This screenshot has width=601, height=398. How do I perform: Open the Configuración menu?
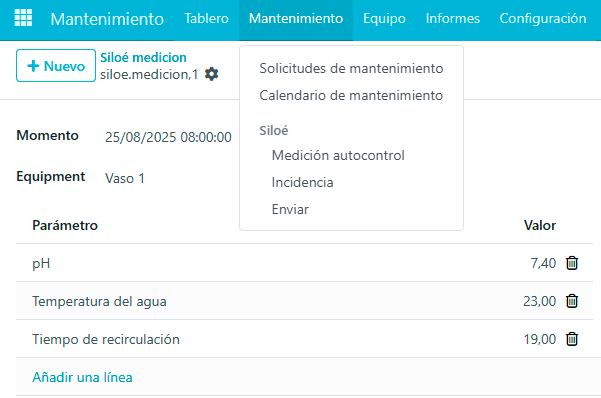543,18
